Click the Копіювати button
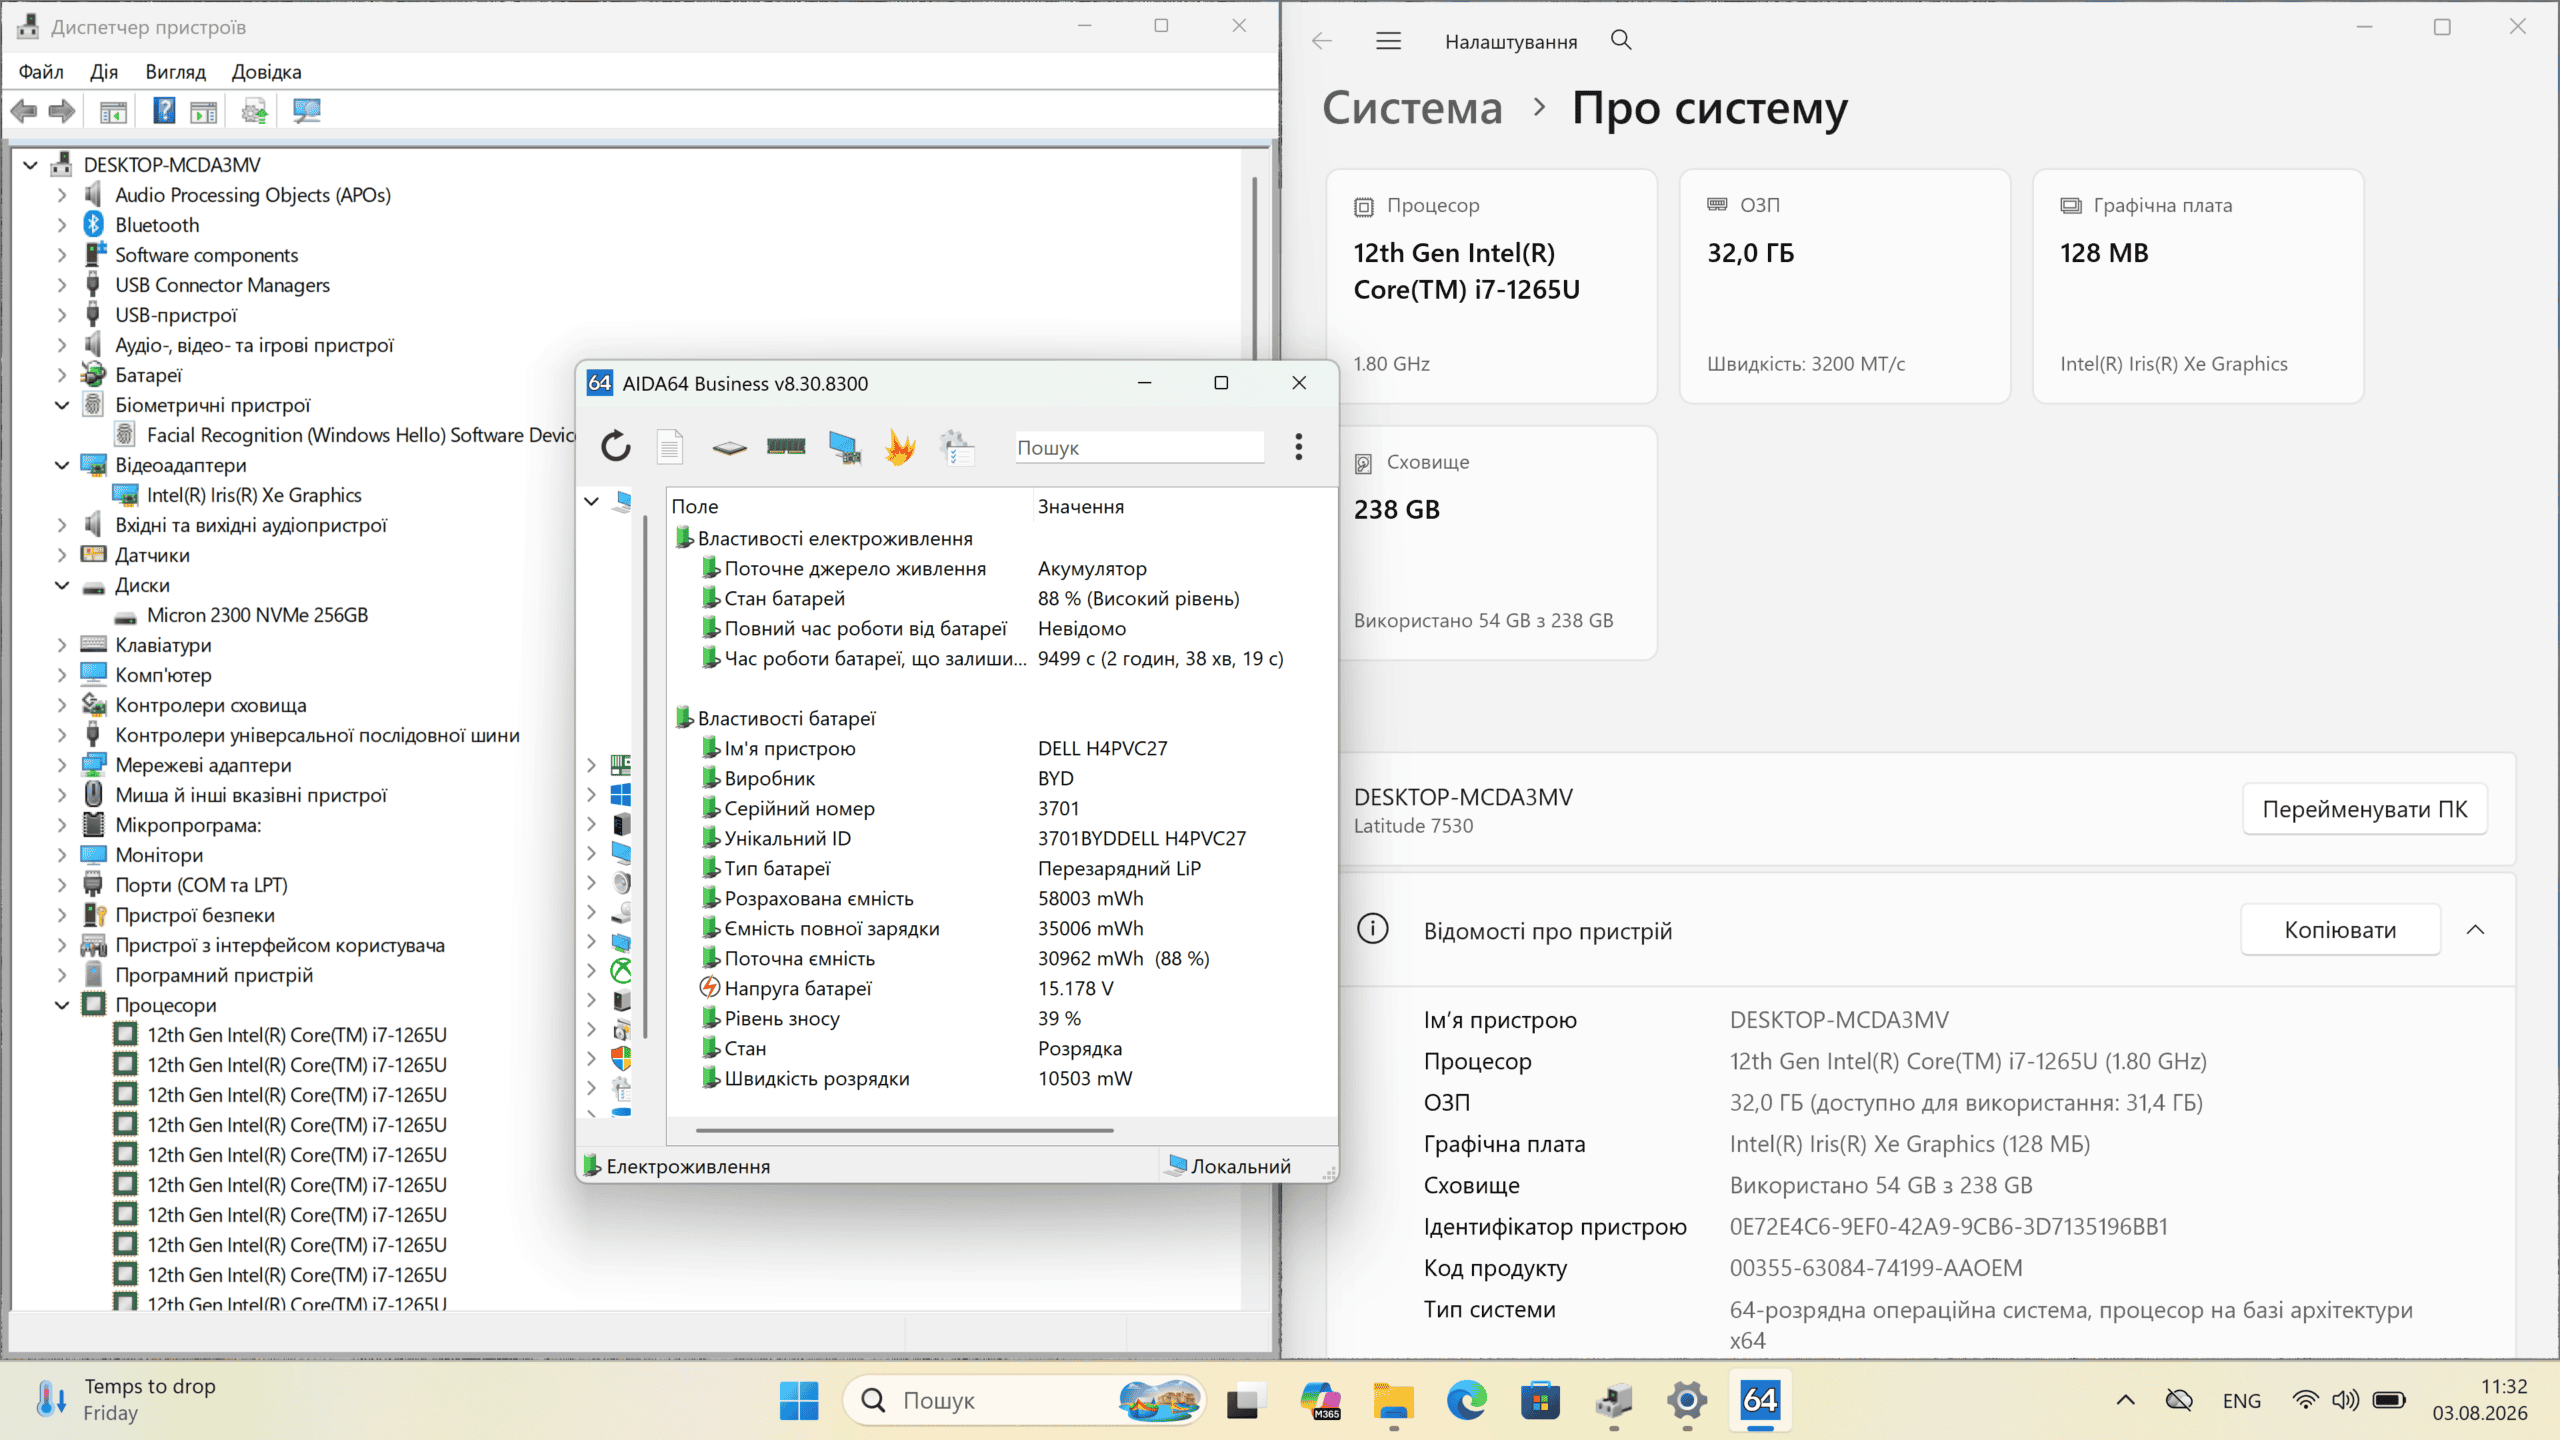The image size is (2560, 1440). [x=2340, y=930]
